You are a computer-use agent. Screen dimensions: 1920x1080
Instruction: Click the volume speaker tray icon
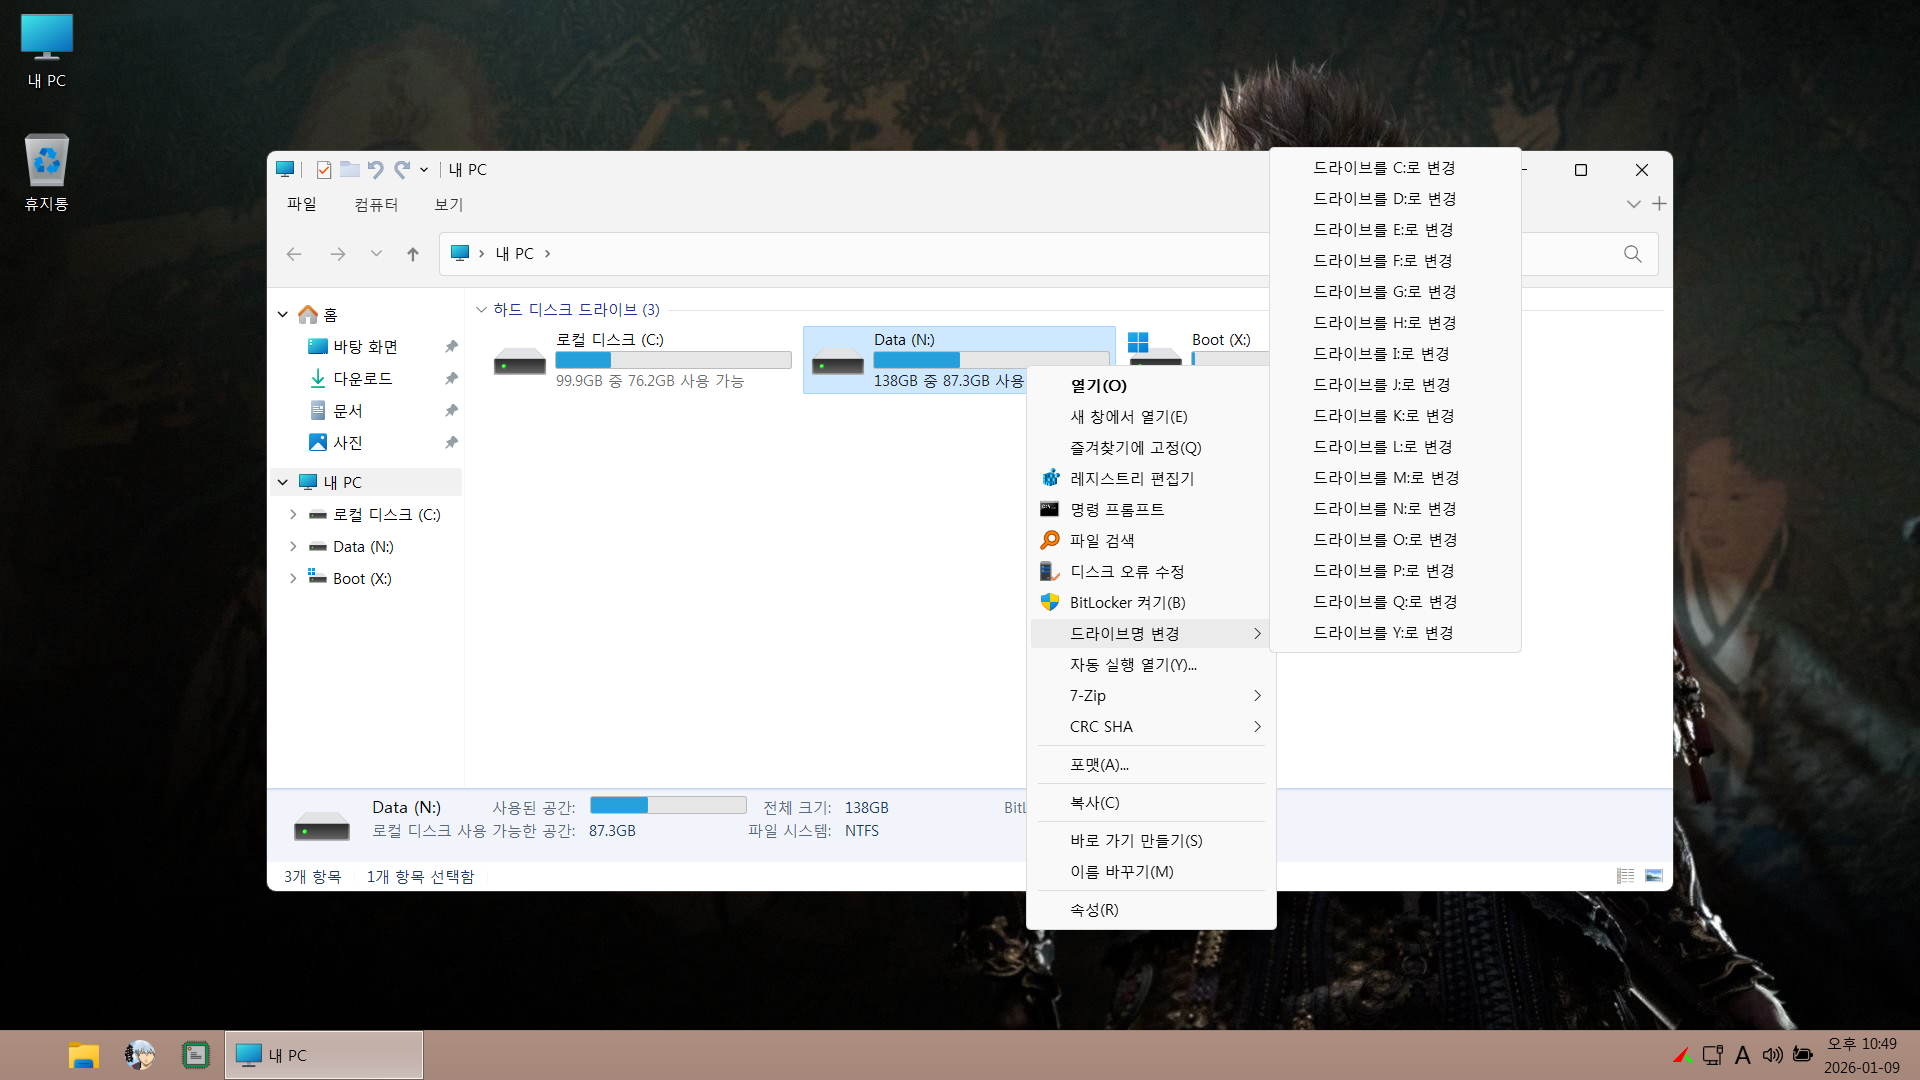click(1772, 1055)
